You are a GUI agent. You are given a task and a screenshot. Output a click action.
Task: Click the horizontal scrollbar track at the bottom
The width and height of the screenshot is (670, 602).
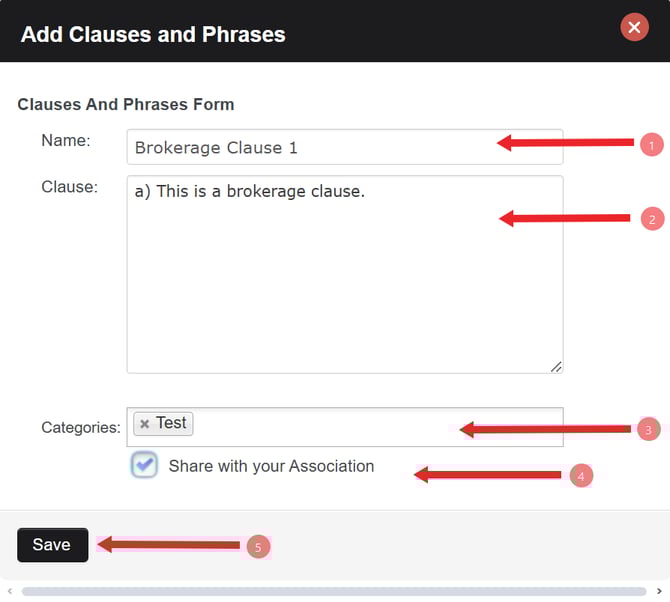pyautogui.click(x=334, y=592)
